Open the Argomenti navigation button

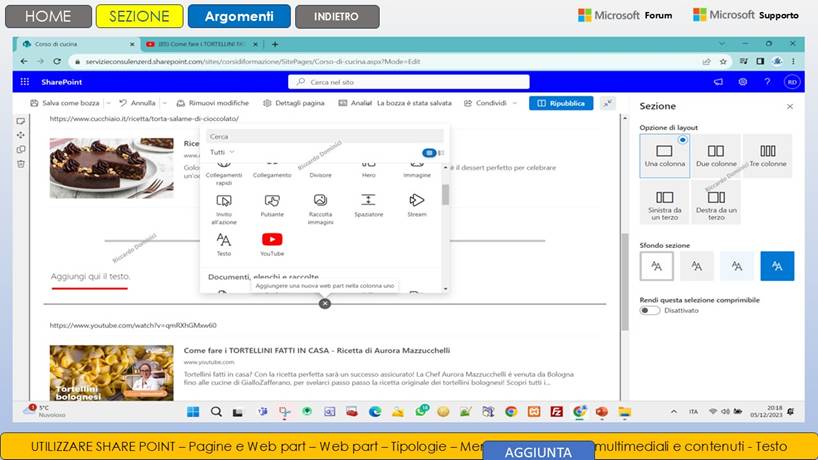239,16
